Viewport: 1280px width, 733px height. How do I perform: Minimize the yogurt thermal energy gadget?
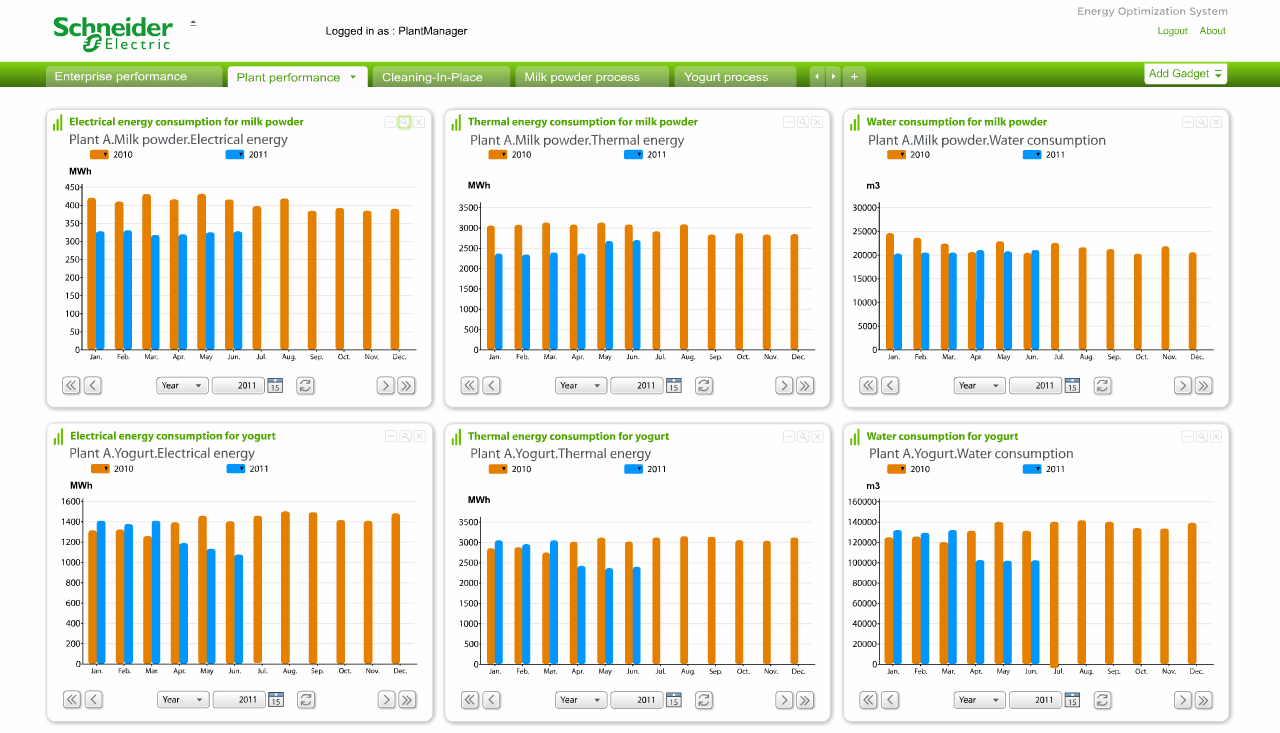[789, 436]
